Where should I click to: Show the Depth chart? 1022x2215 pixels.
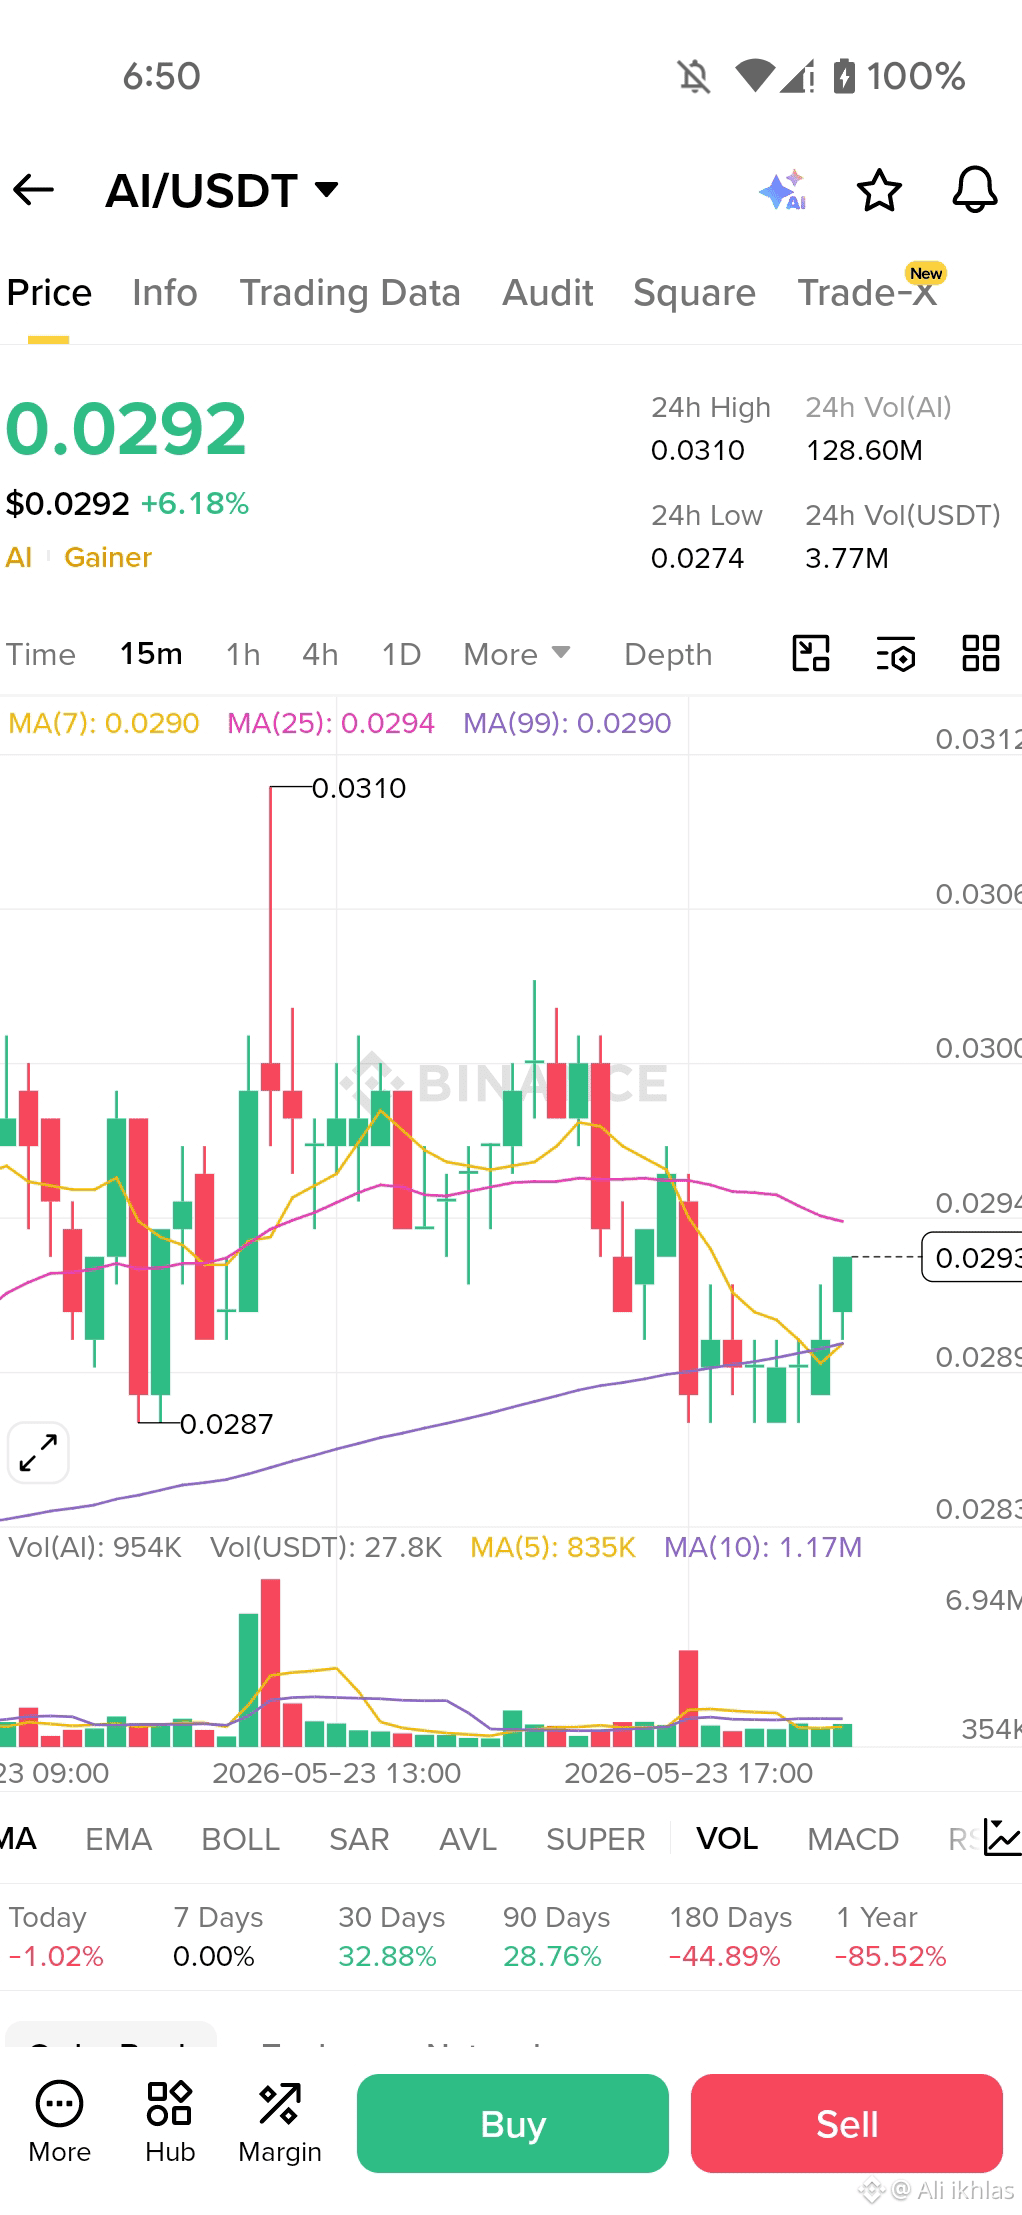tap(668, 654)
